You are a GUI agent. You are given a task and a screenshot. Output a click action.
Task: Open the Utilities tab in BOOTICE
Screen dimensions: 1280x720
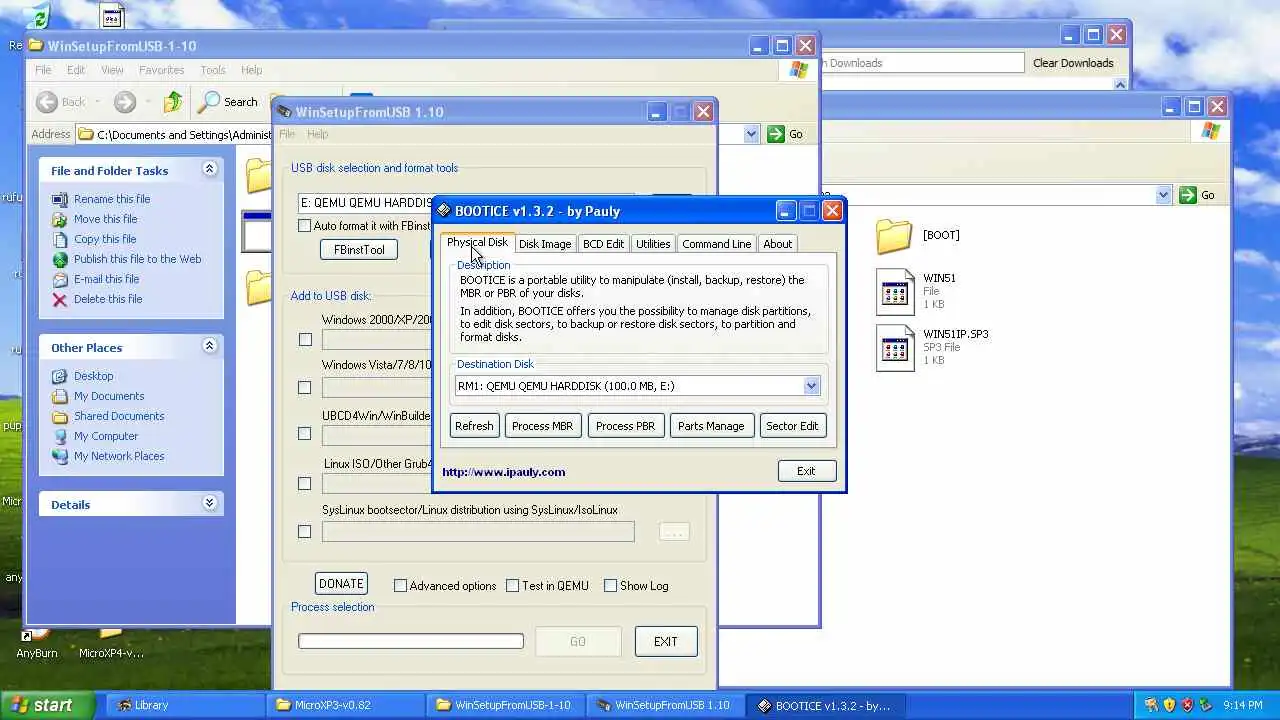point(653,244)
